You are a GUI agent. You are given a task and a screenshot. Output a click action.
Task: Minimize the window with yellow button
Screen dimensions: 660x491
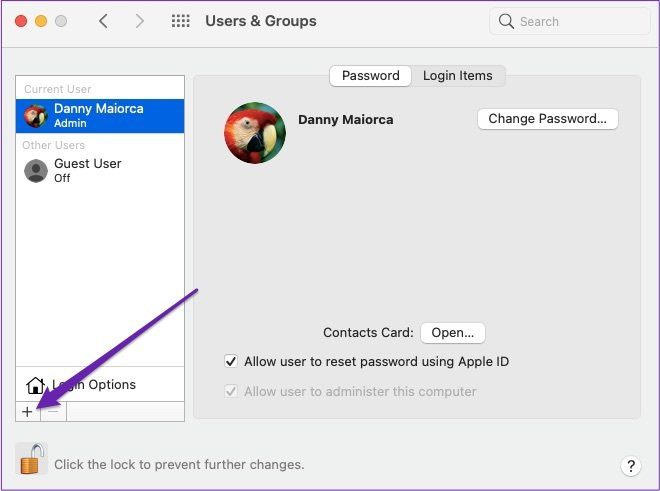point(41,21)
